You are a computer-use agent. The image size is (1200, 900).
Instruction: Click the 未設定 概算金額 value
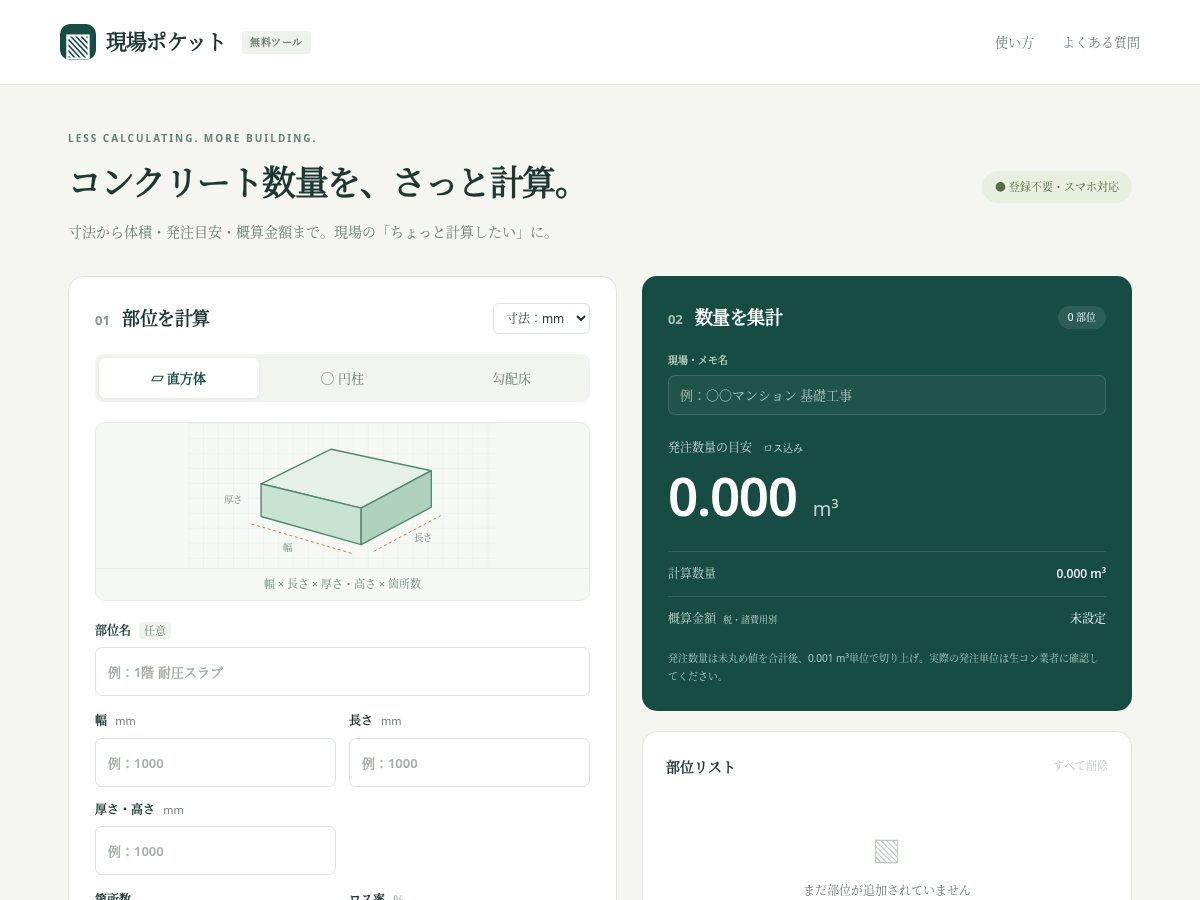1088,618
